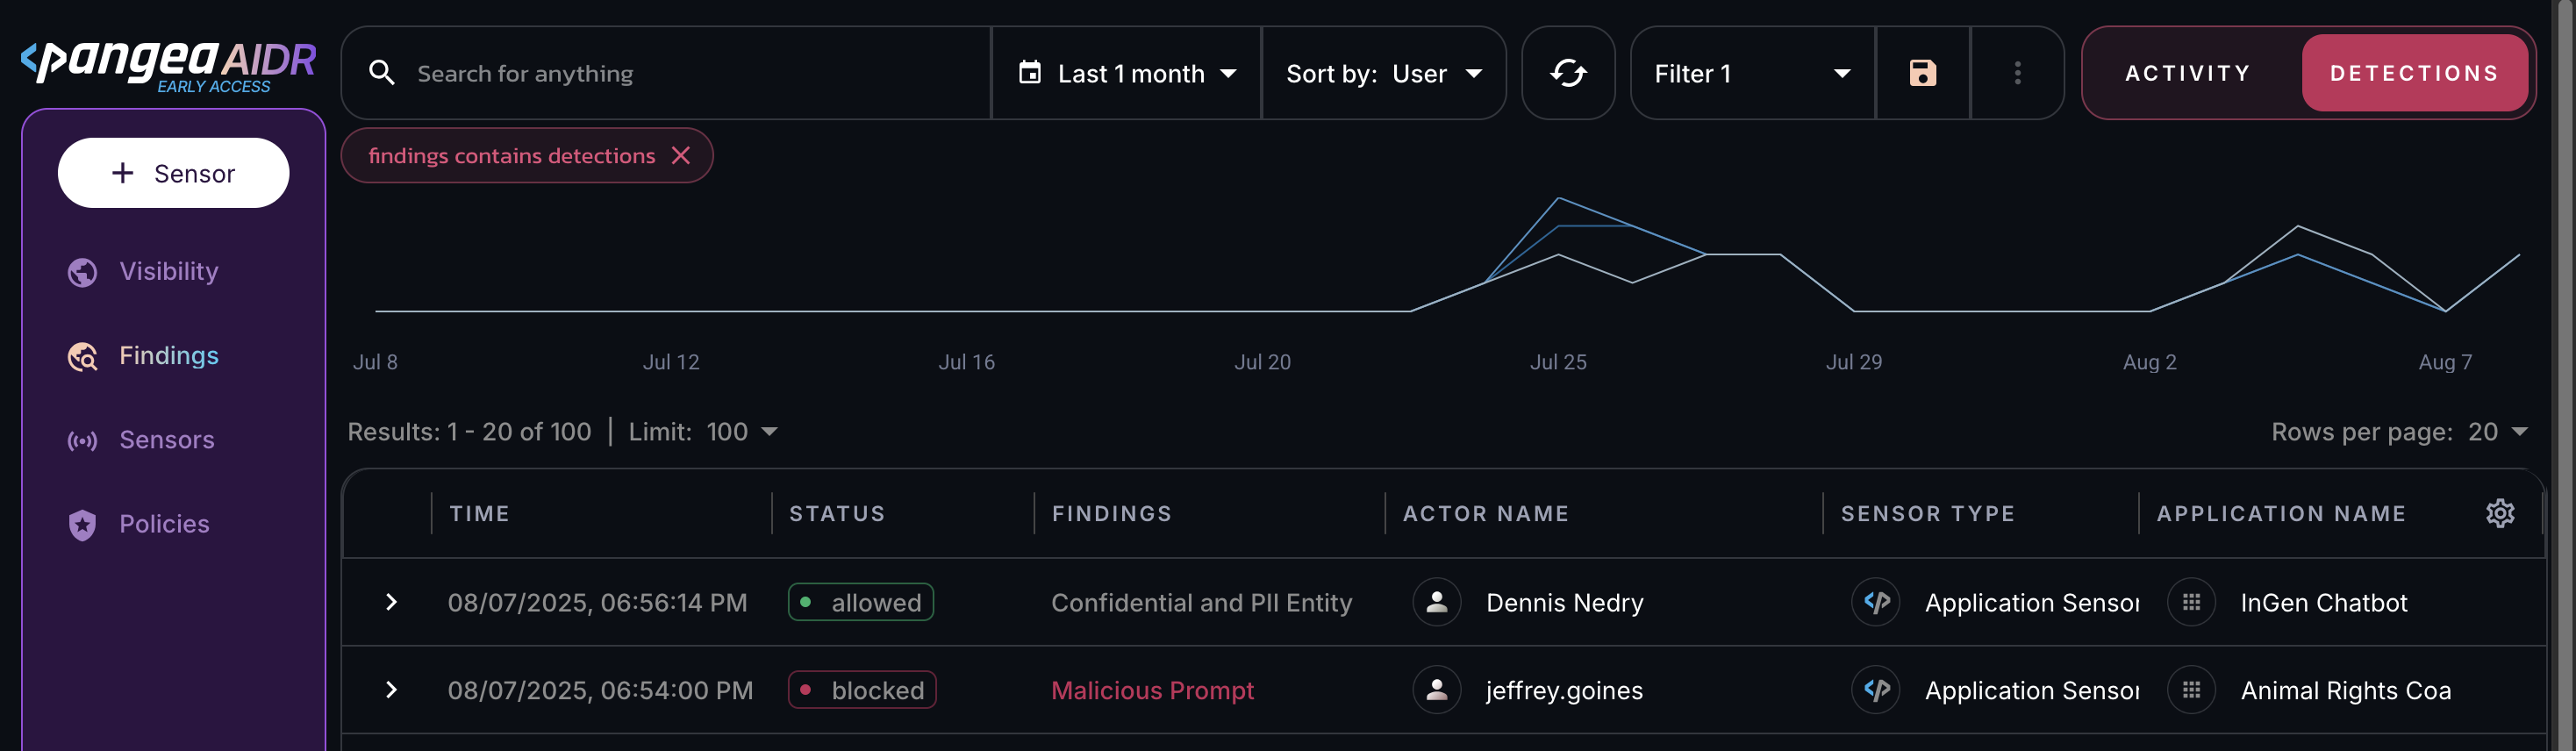This screenshot has width=2576, height=751.
Task: Click the Confidential and PII Entity finding
Action: tap(1201, 602)
